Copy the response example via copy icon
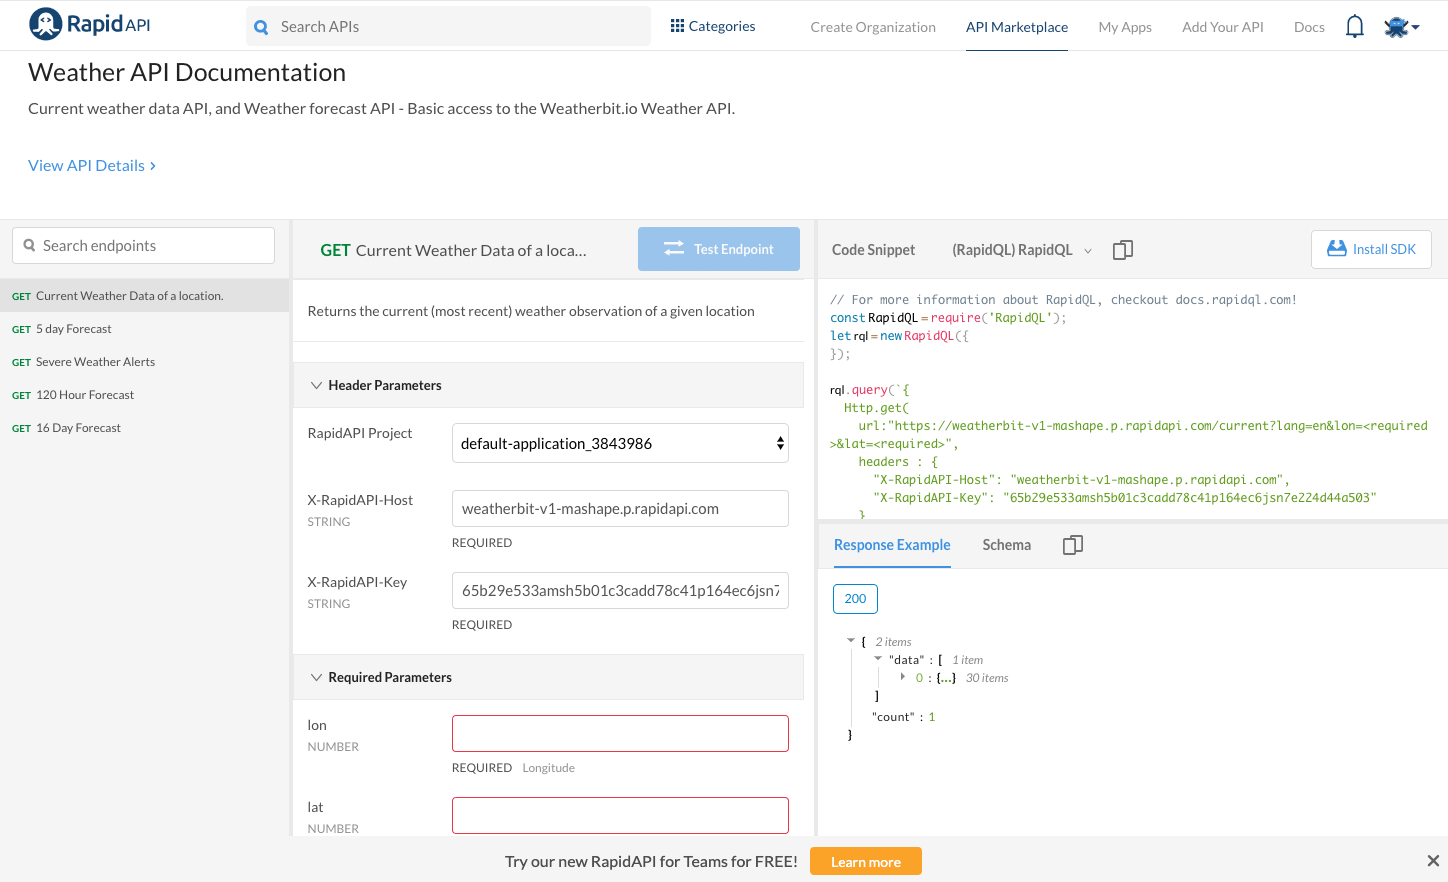 click(1072, 544)
